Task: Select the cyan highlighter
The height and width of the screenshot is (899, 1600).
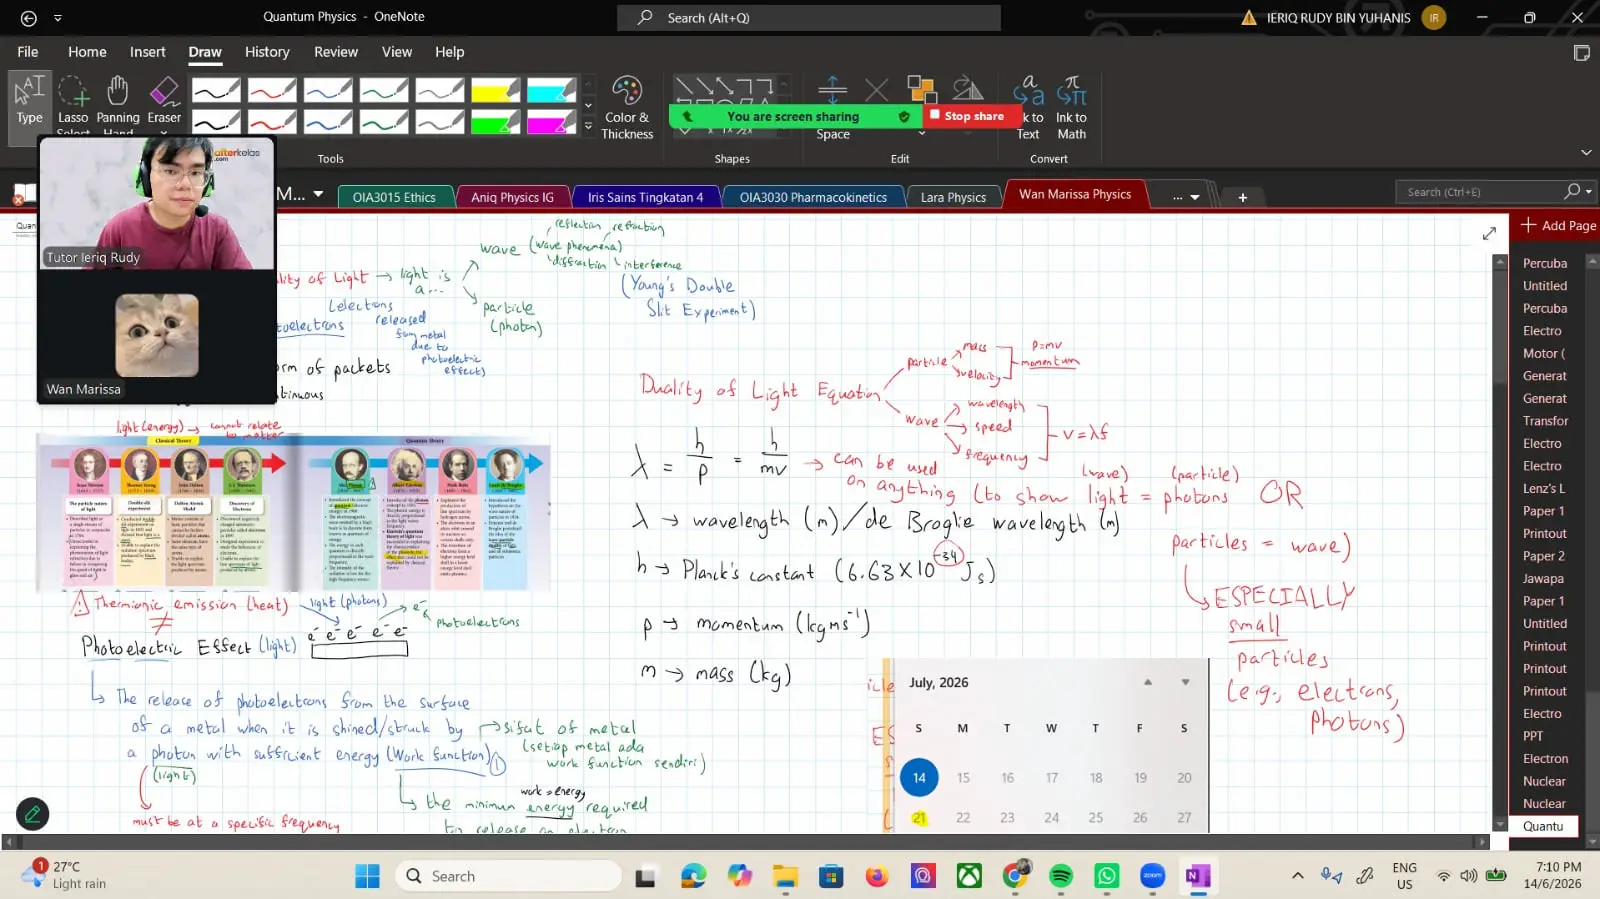Action: 552,90
